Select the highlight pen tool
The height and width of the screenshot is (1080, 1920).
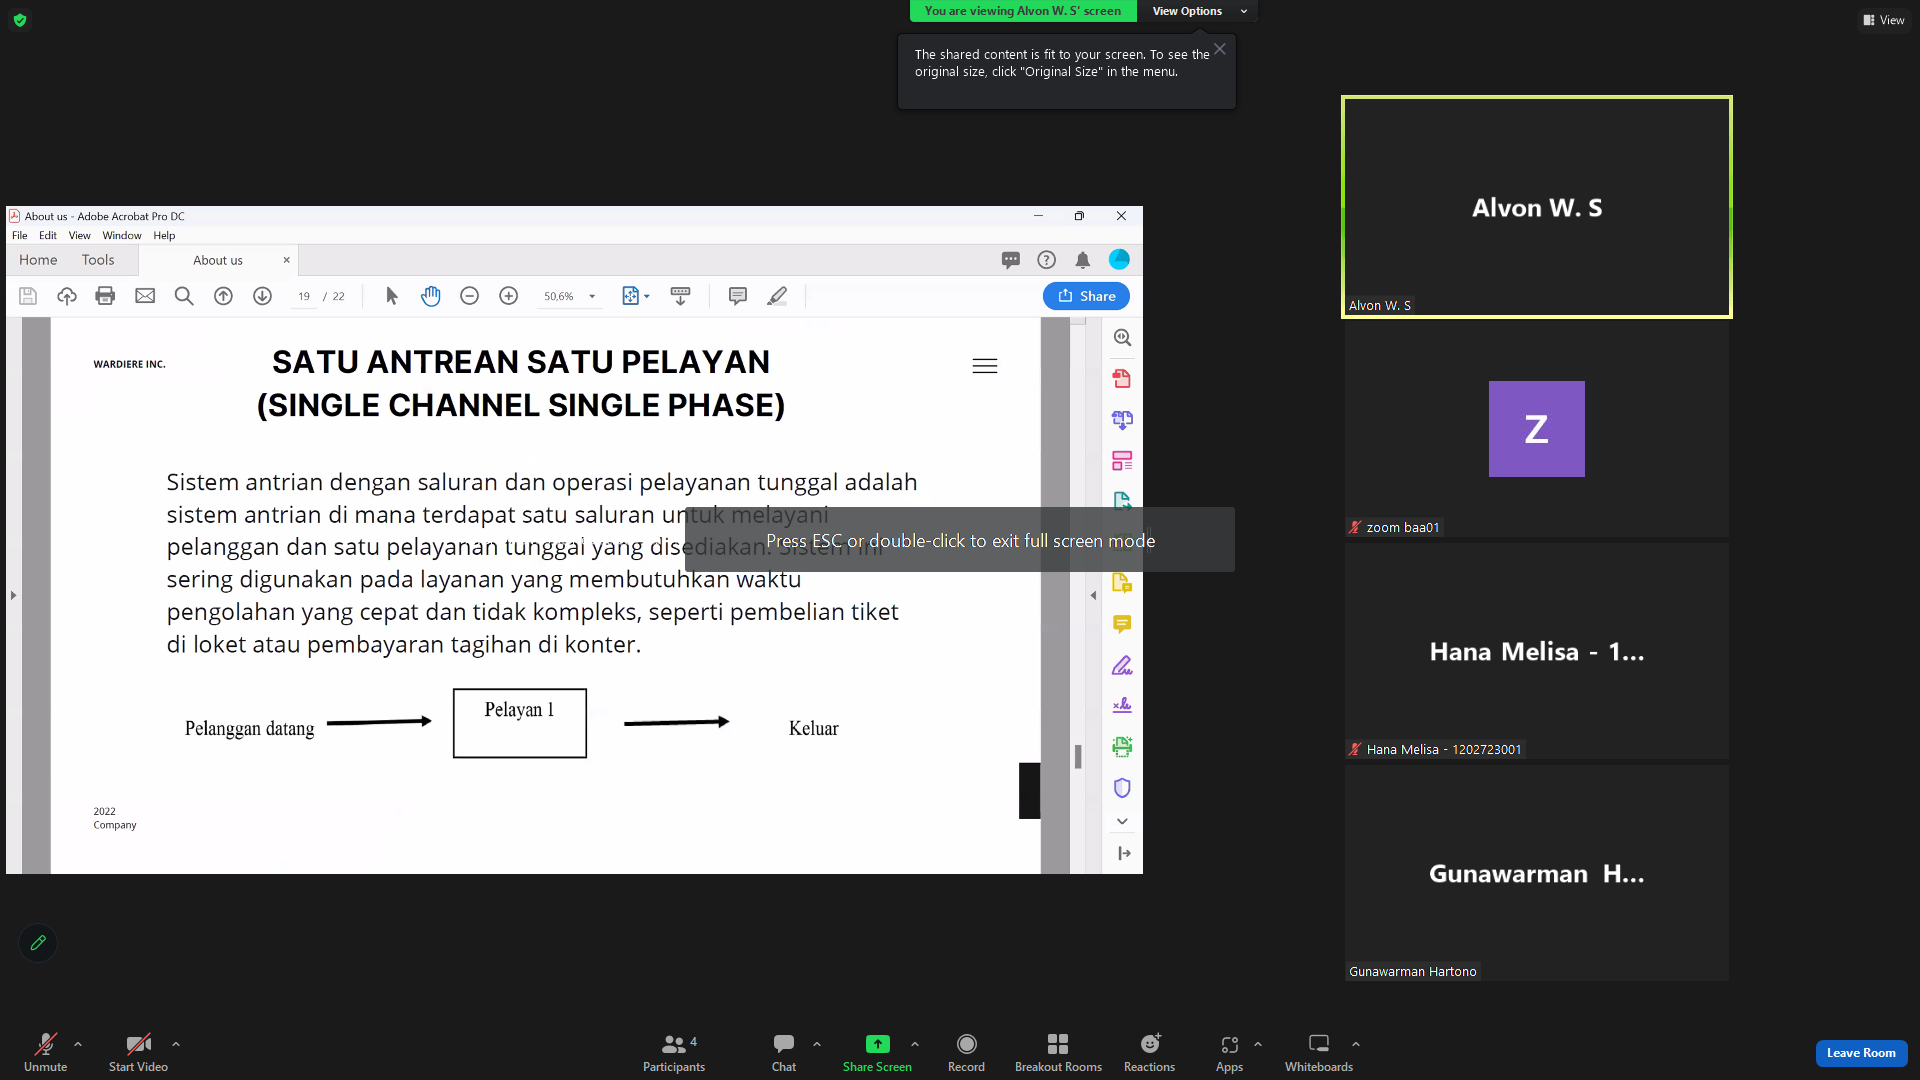click(x=777, y=296)
